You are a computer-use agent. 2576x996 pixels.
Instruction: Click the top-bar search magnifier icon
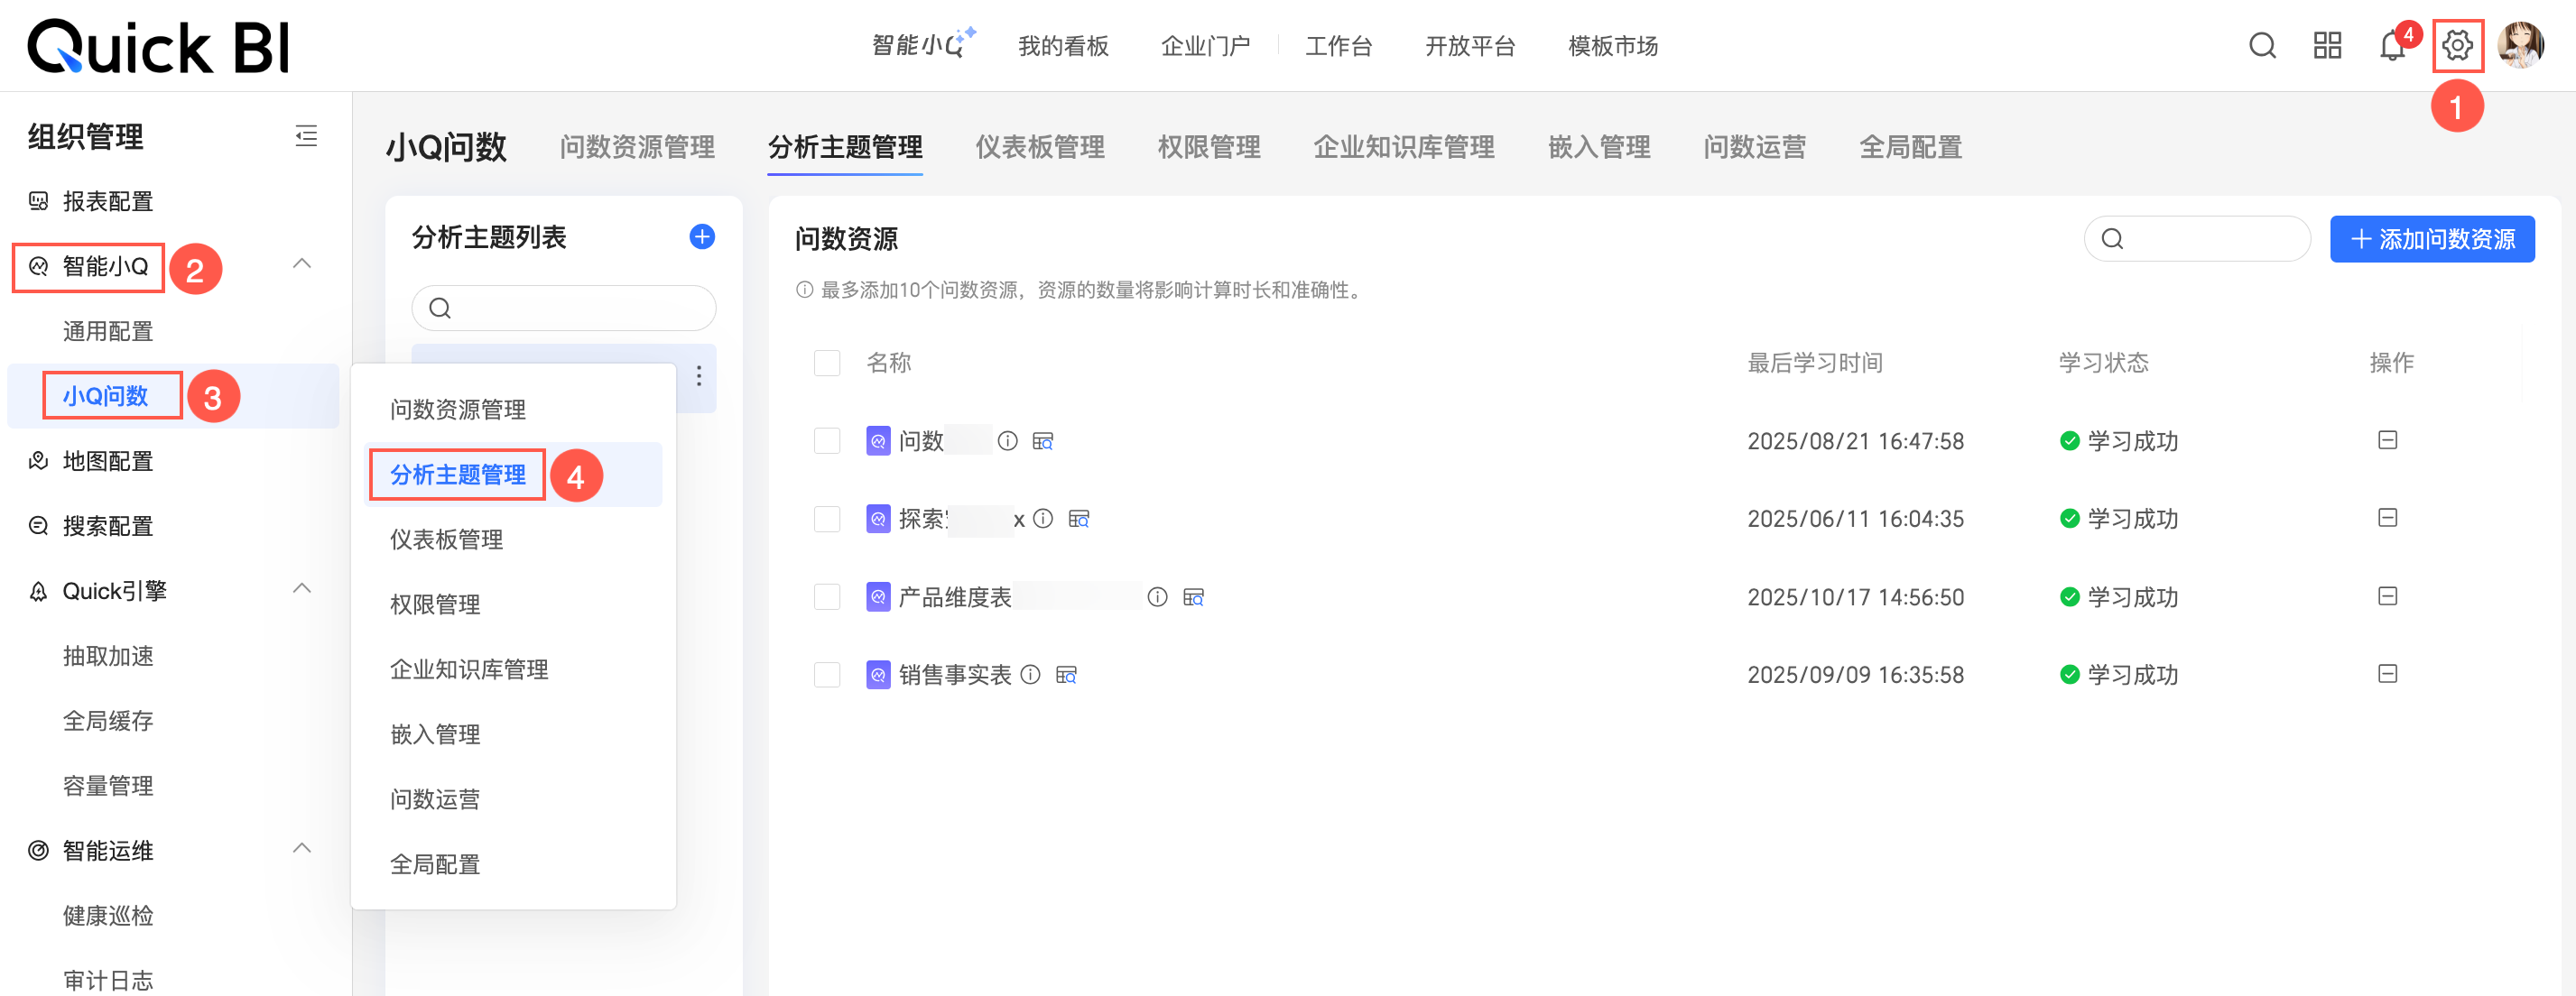[x=2262, y=46]
